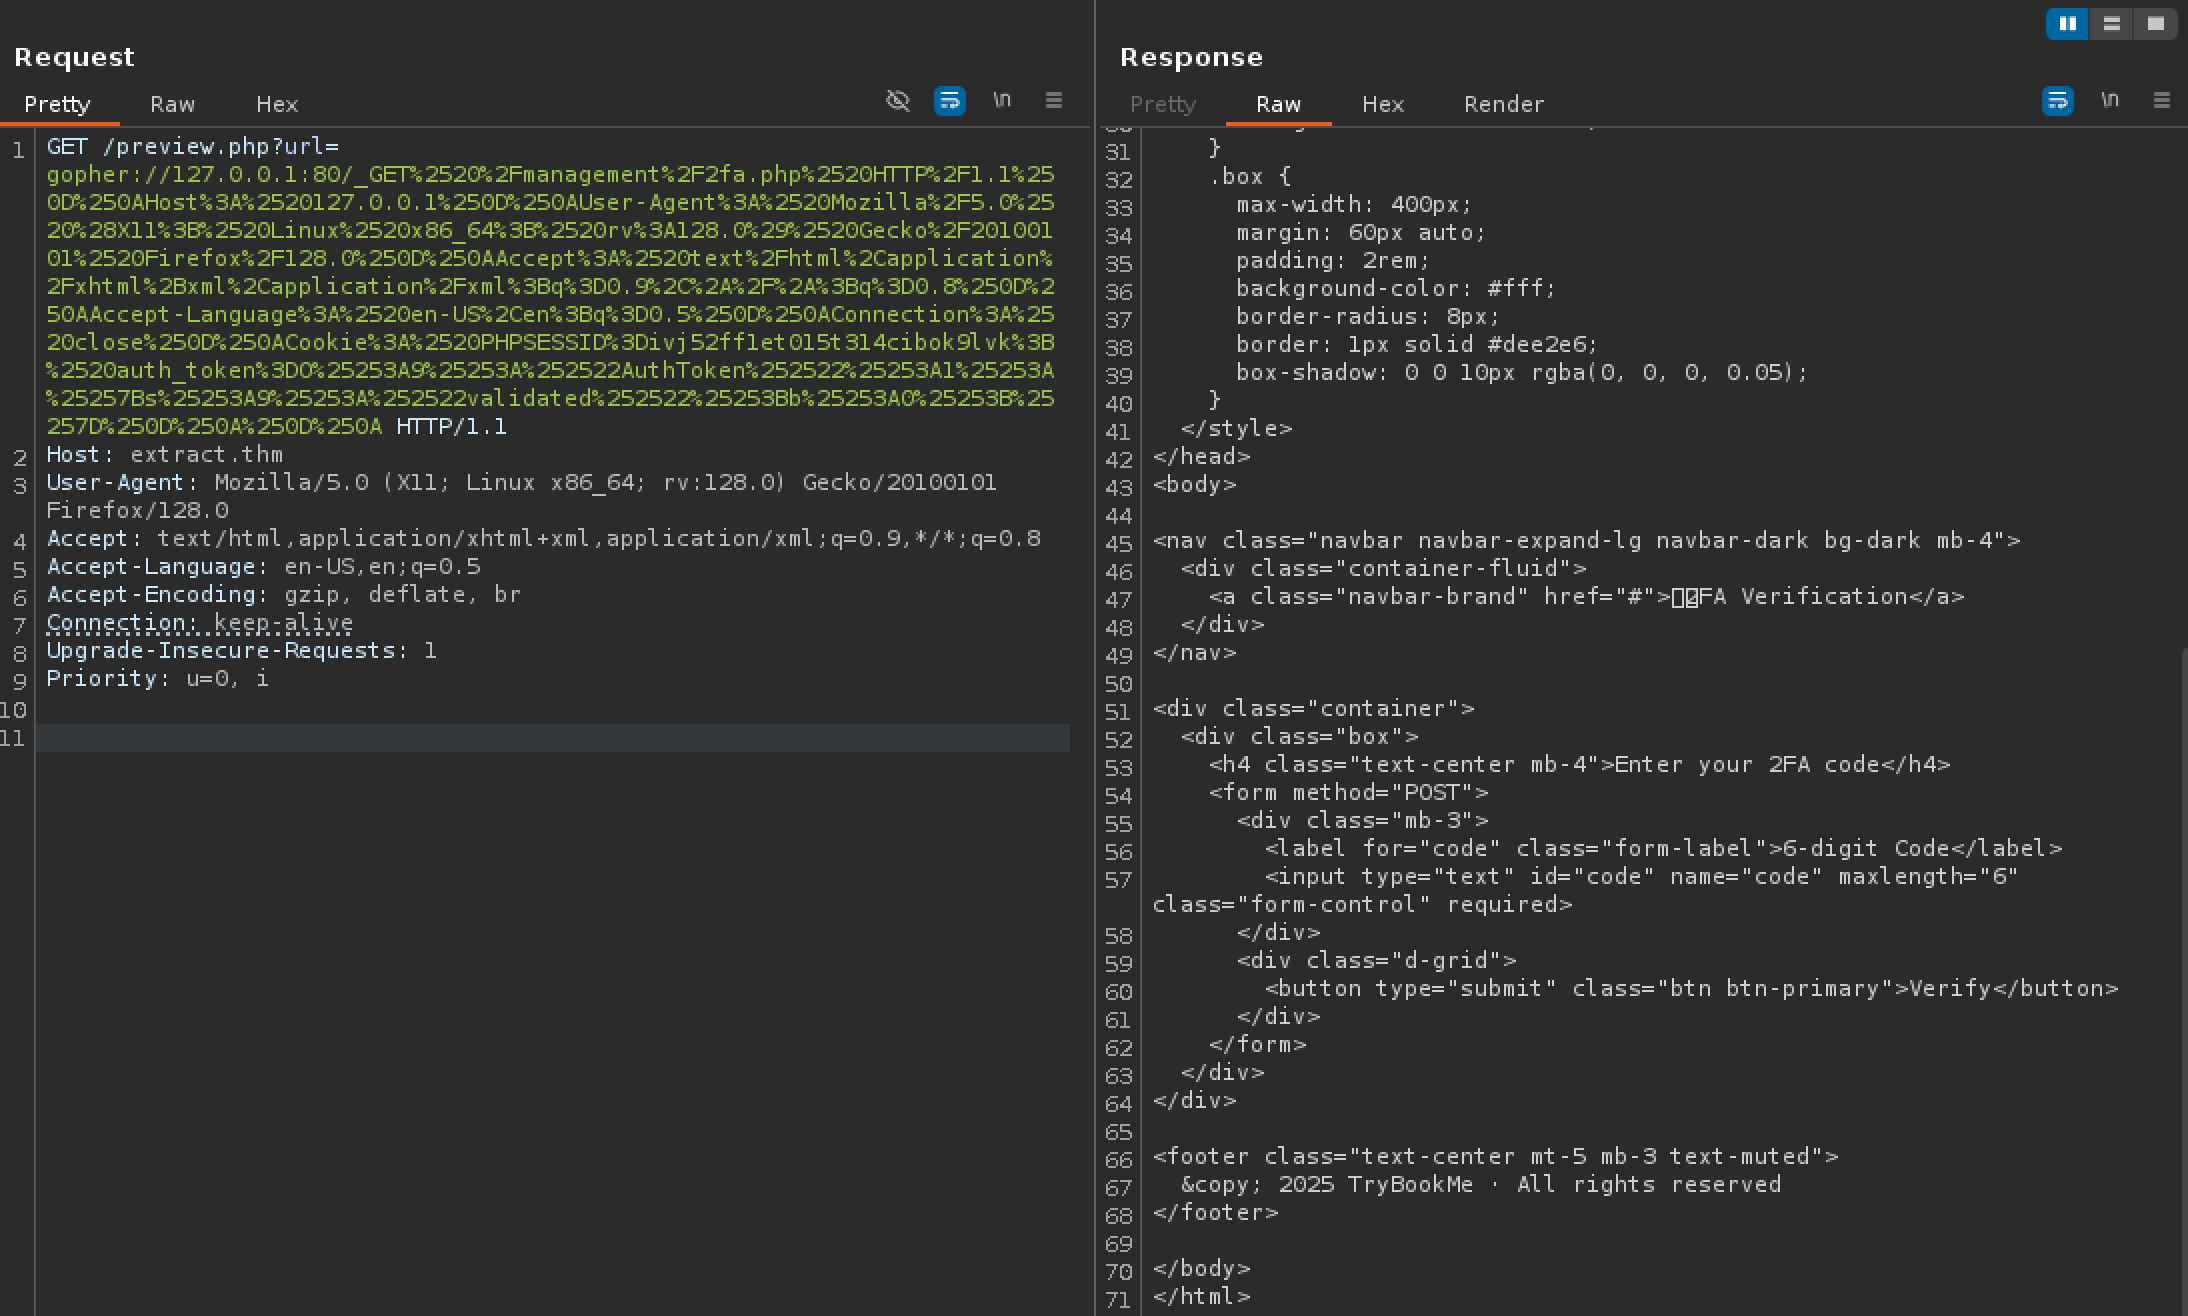Click '<form method="POST">' line in Response
Viewport: 2188px width, 1316px height.
point(1348,792)
